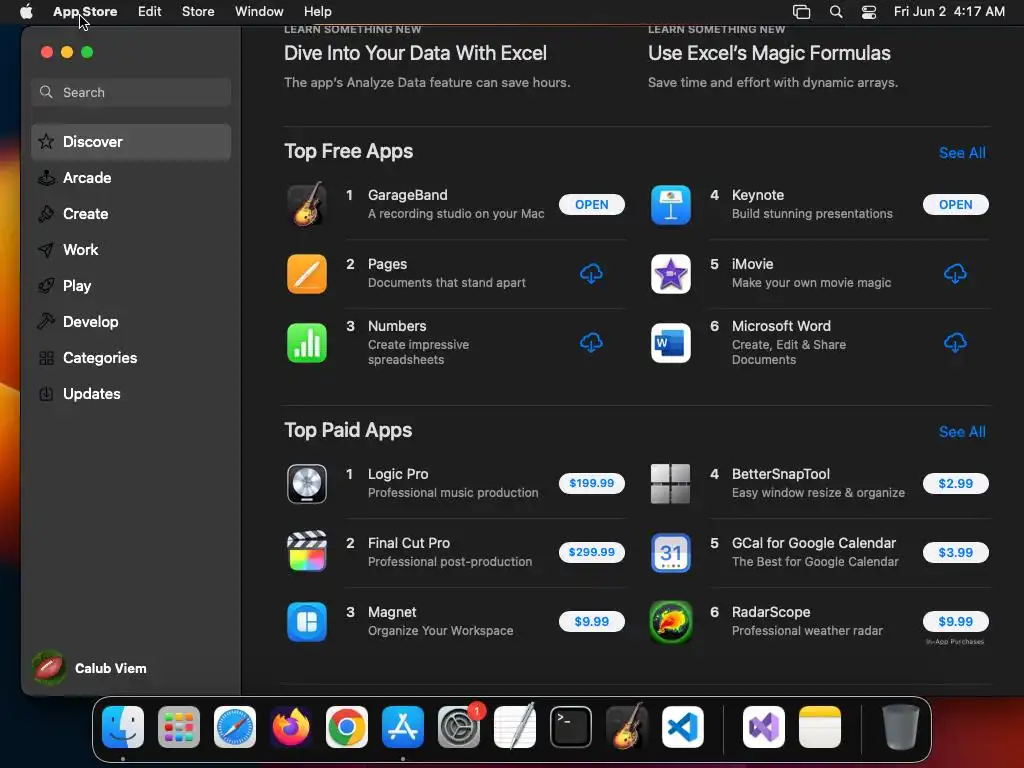1024x768 pixels.
Task: Go to Play section in sidebar
Action: tap(131, 285)
